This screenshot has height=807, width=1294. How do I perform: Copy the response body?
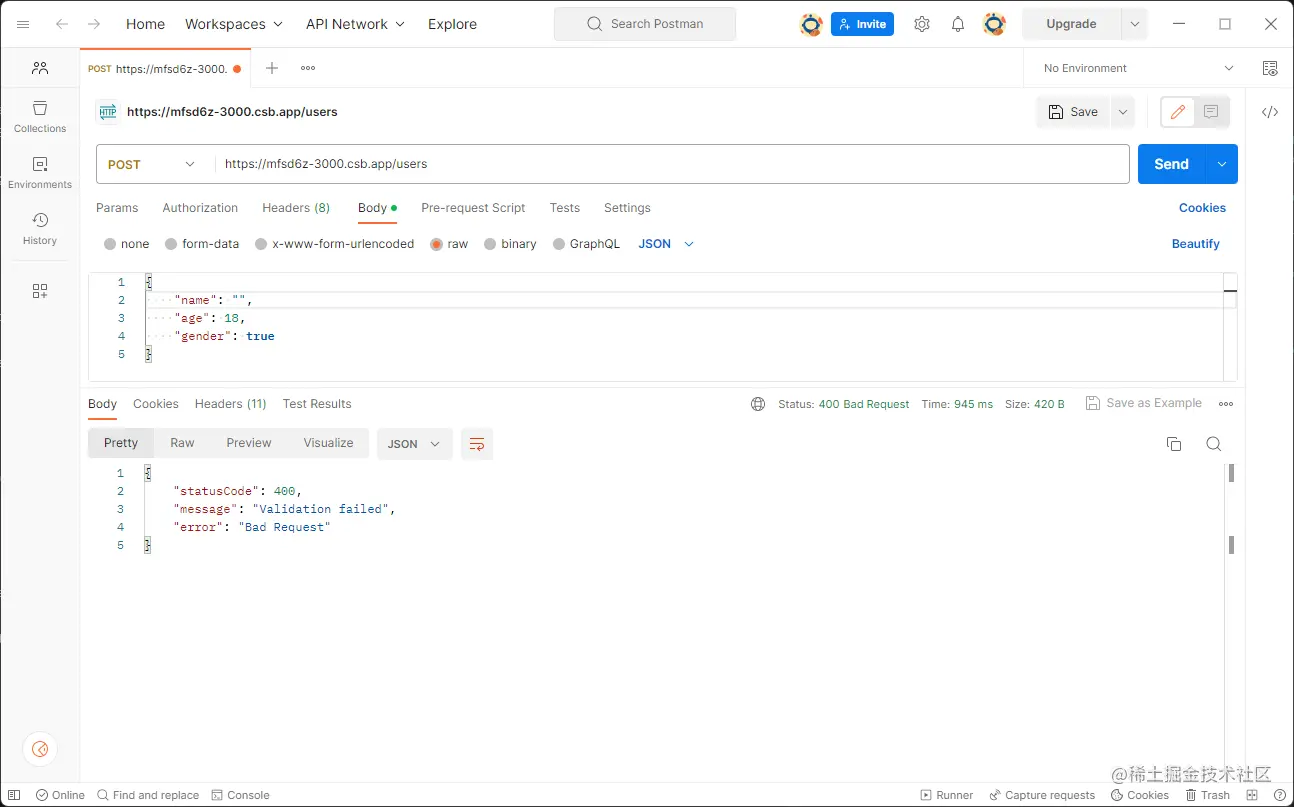[1174, 444]
